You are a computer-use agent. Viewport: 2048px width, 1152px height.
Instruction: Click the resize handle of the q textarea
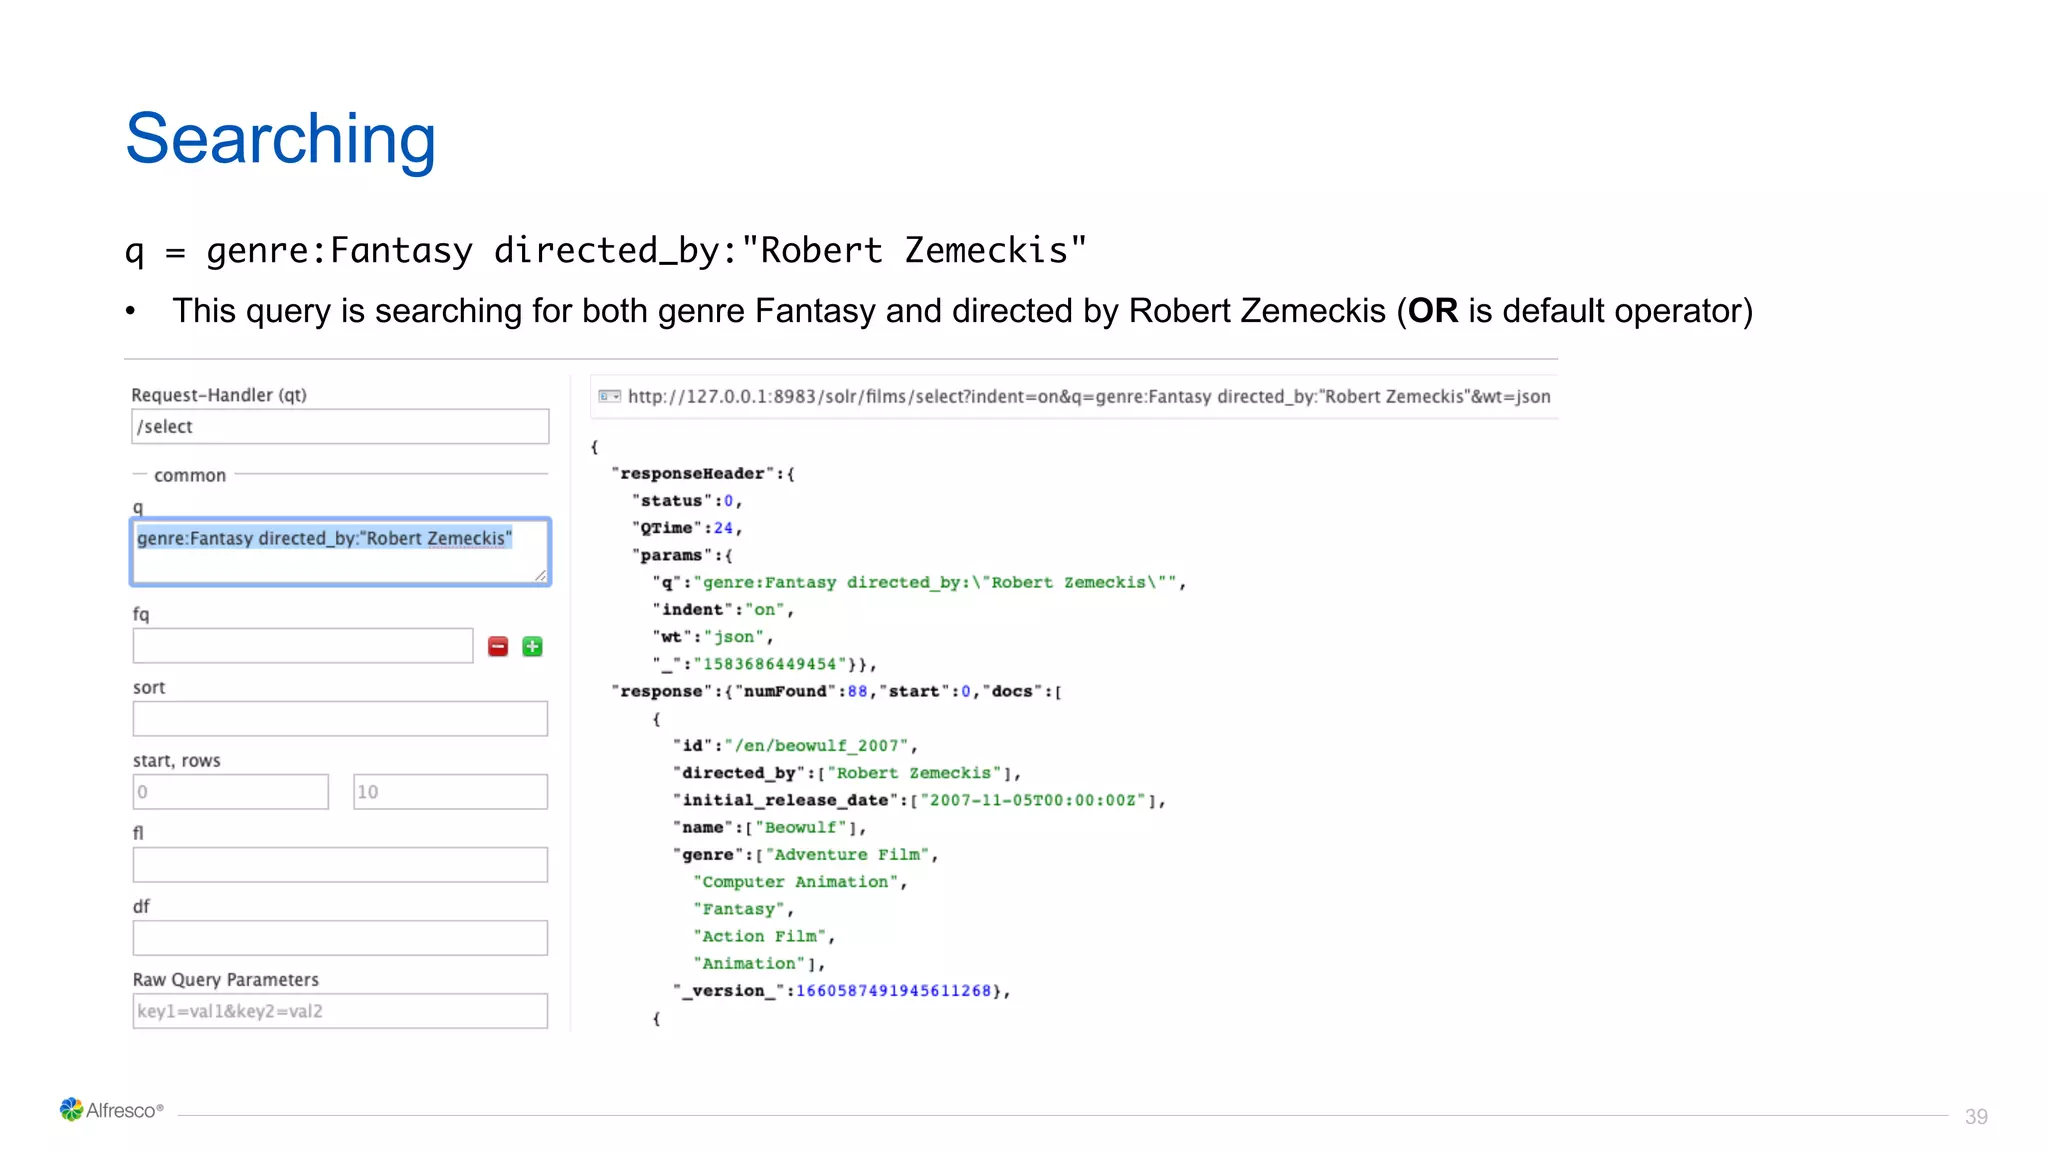[x=540, y=575]
